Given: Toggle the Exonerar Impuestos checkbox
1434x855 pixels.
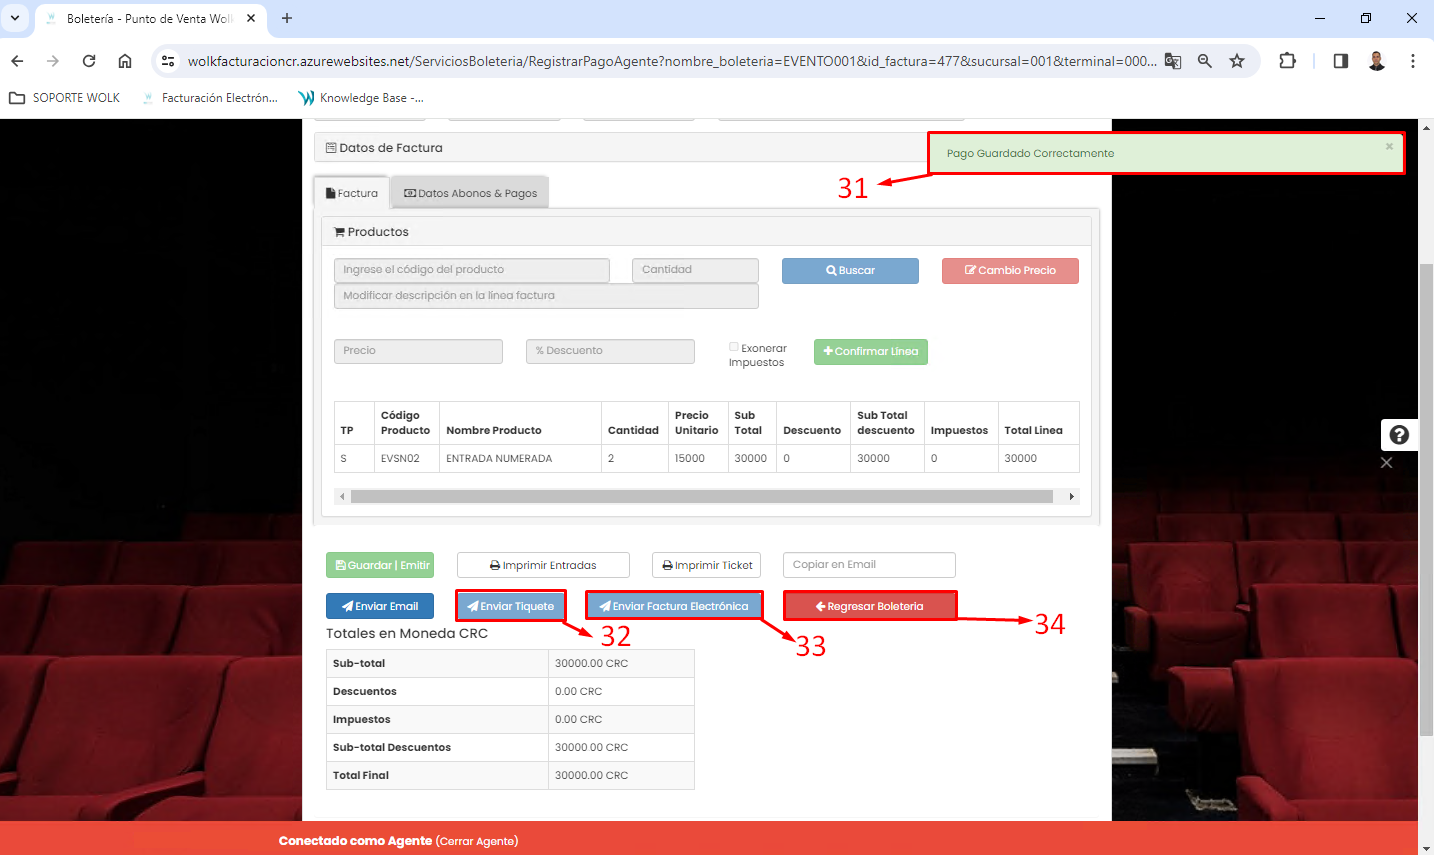Looking at the screenshot, I should point(734,347).
